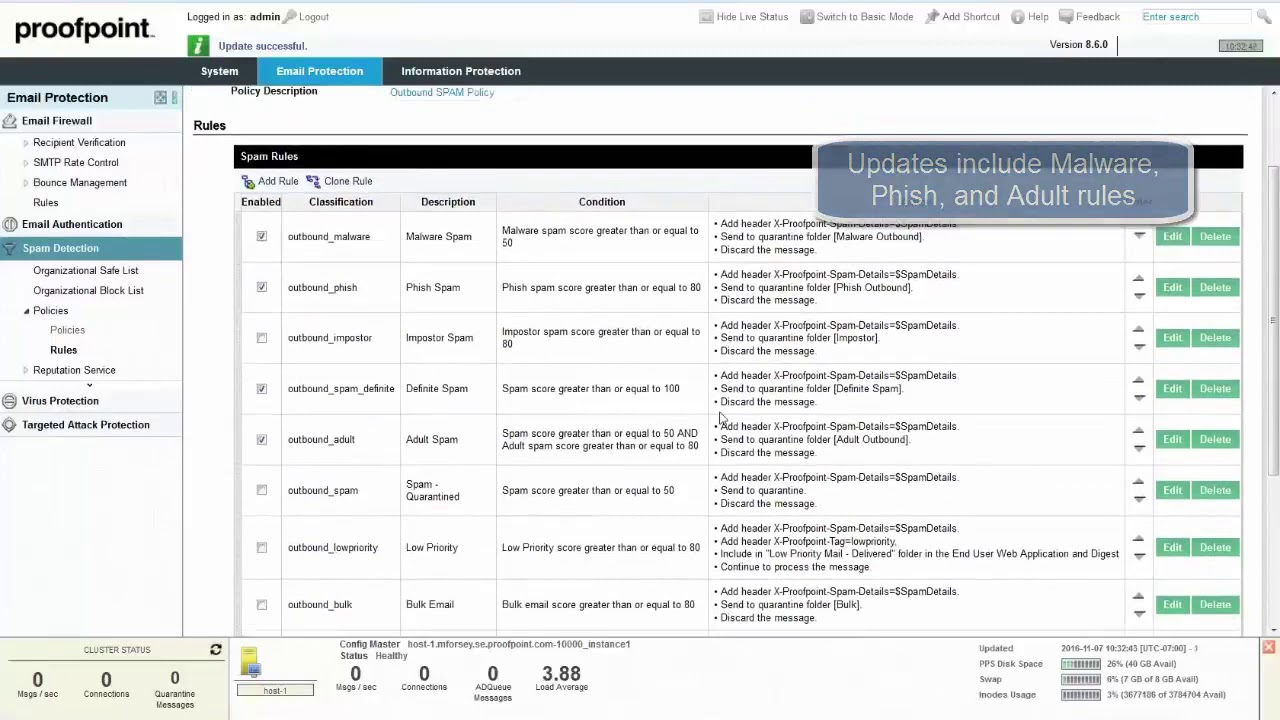Edit the outbound_impostor rule
The image size is (1280, 720).
click(1172, 338)
